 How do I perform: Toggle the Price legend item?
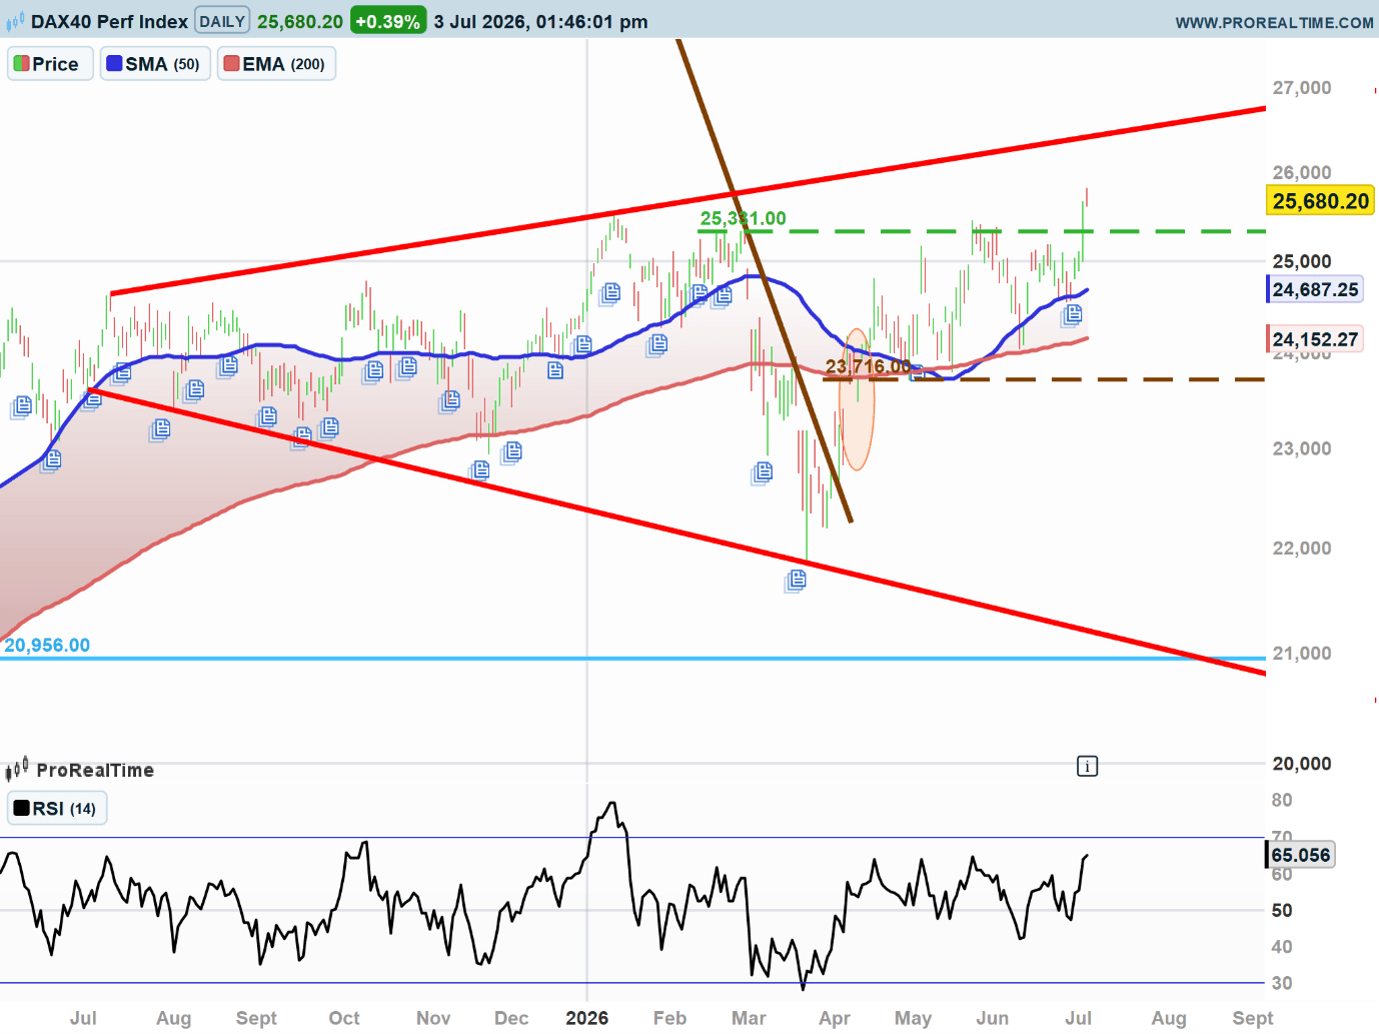point(50,64)
